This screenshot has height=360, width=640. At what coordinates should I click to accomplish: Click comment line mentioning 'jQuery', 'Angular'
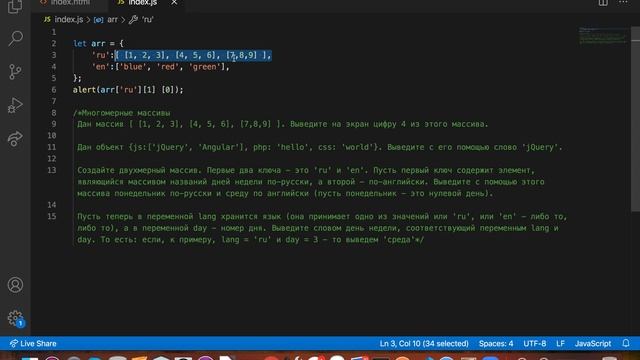pos(320,147)
